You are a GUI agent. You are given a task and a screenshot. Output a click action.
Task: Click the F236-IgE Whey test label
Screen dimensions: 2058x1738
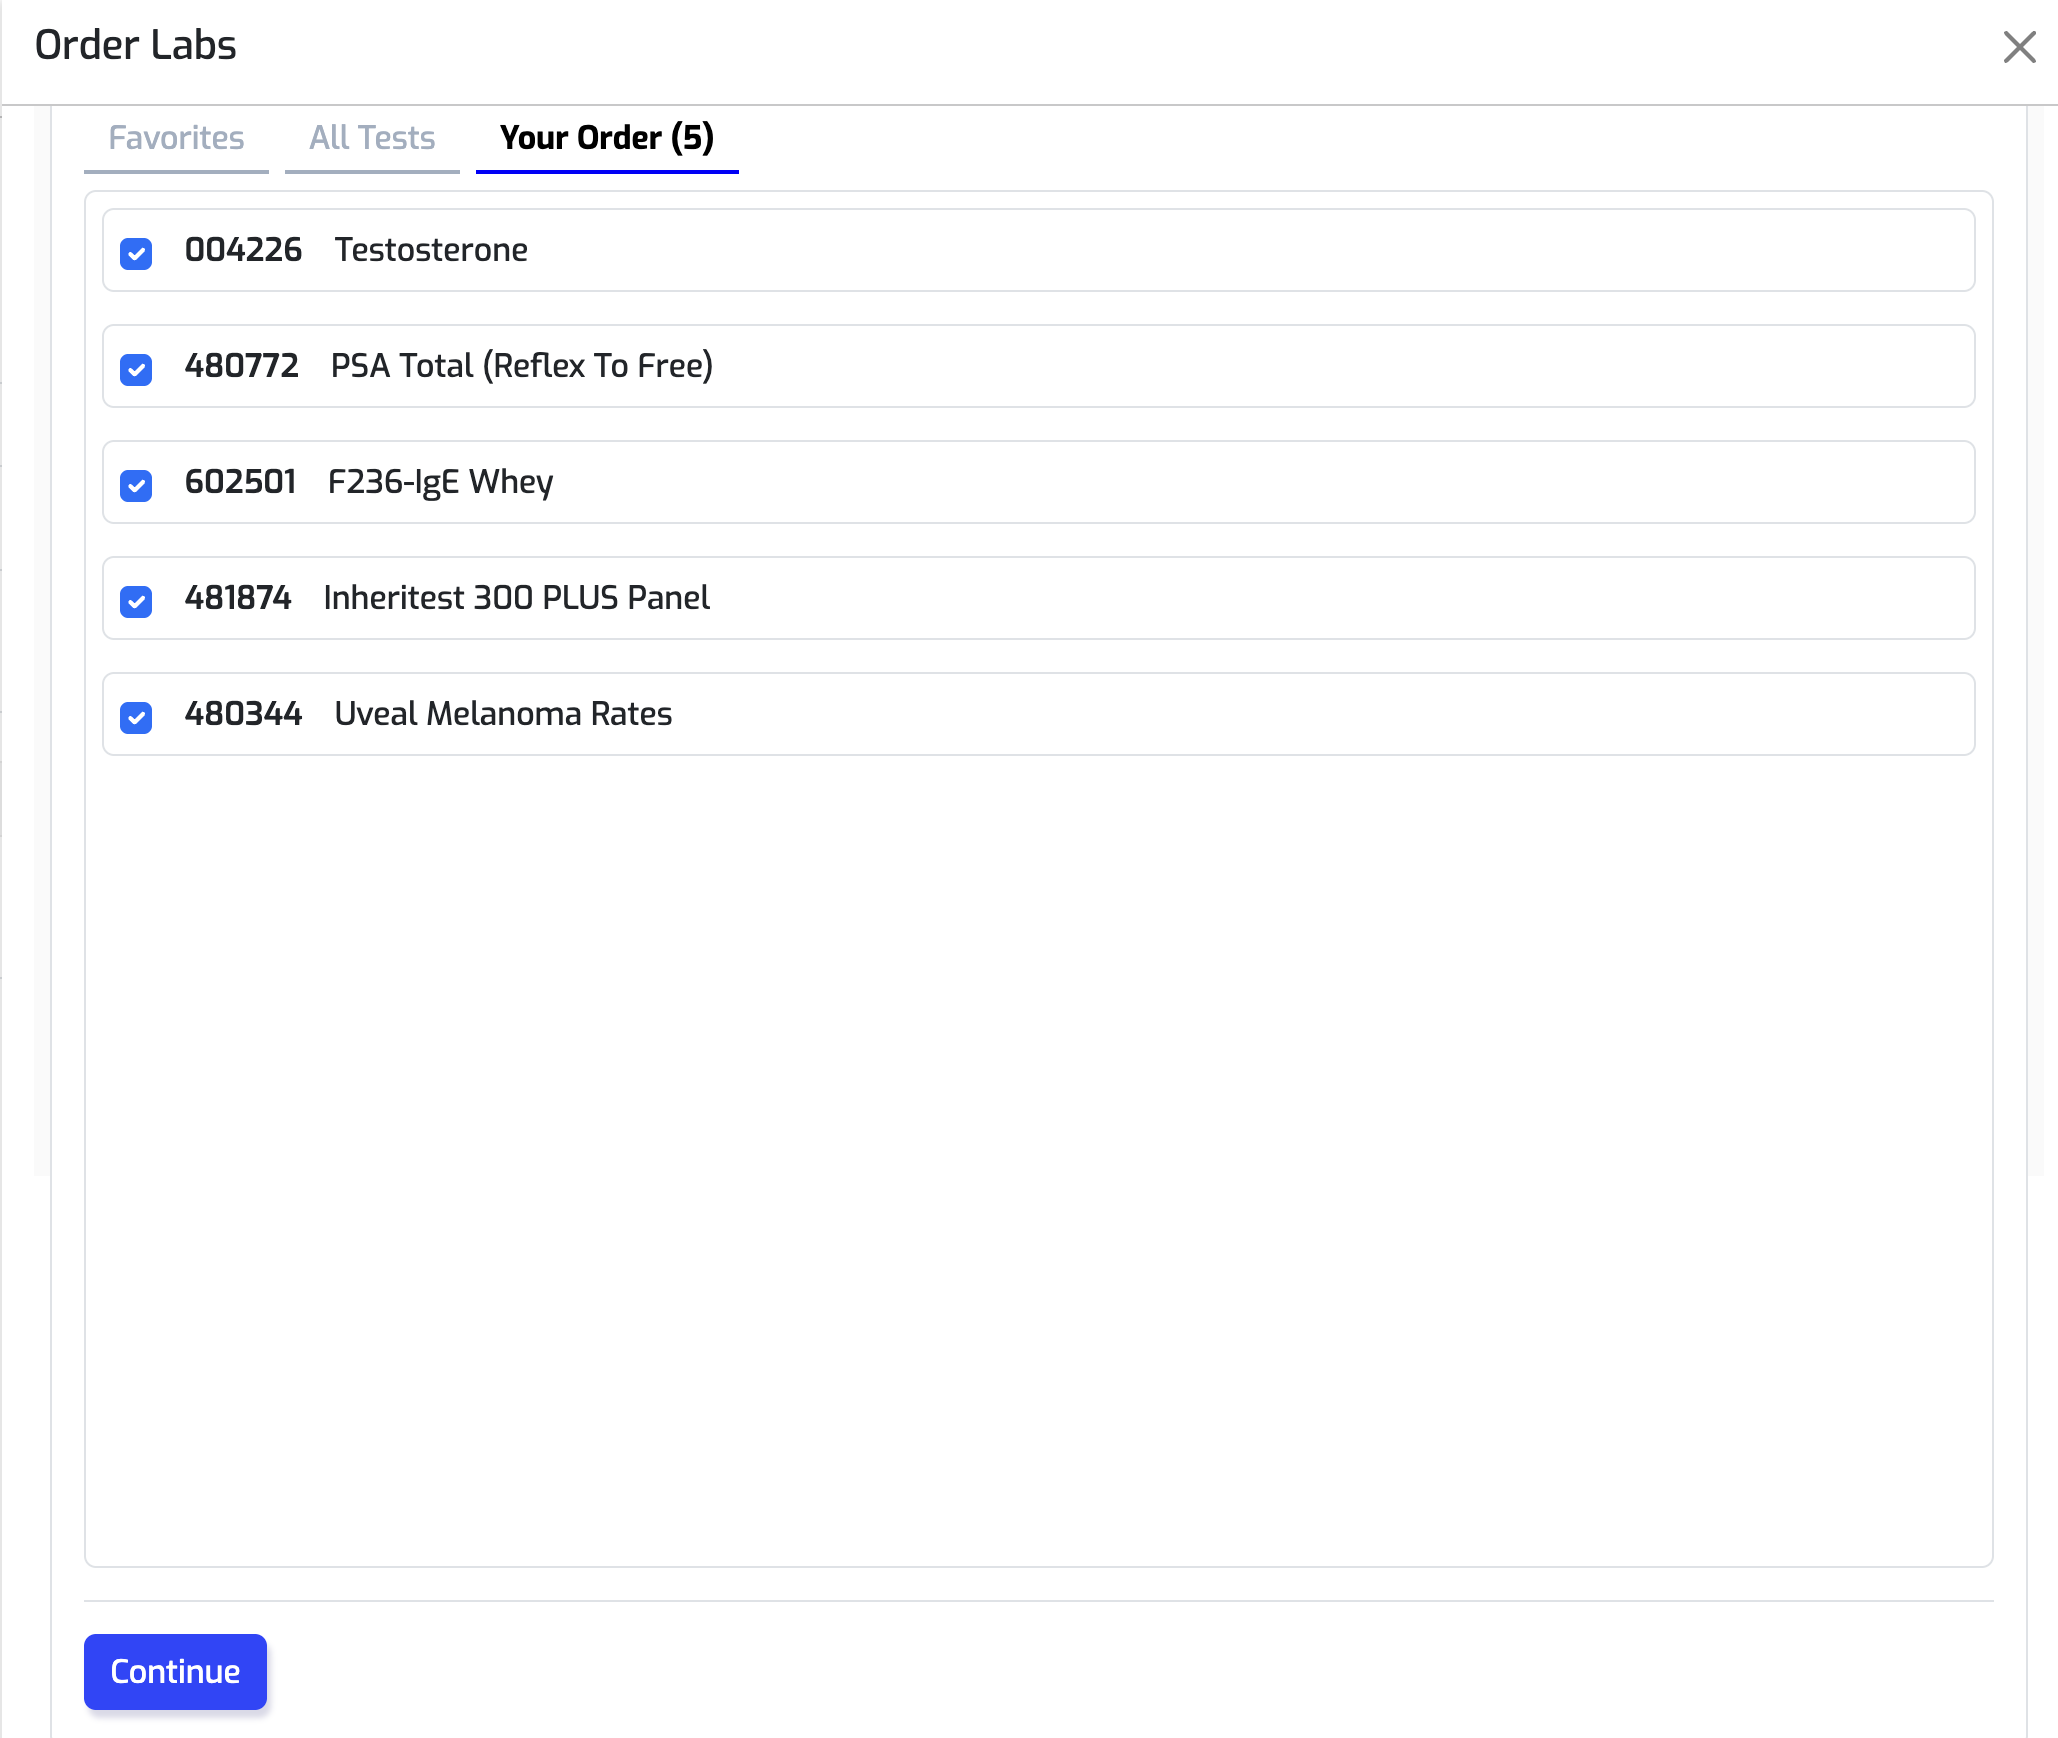tap(440, 482)
